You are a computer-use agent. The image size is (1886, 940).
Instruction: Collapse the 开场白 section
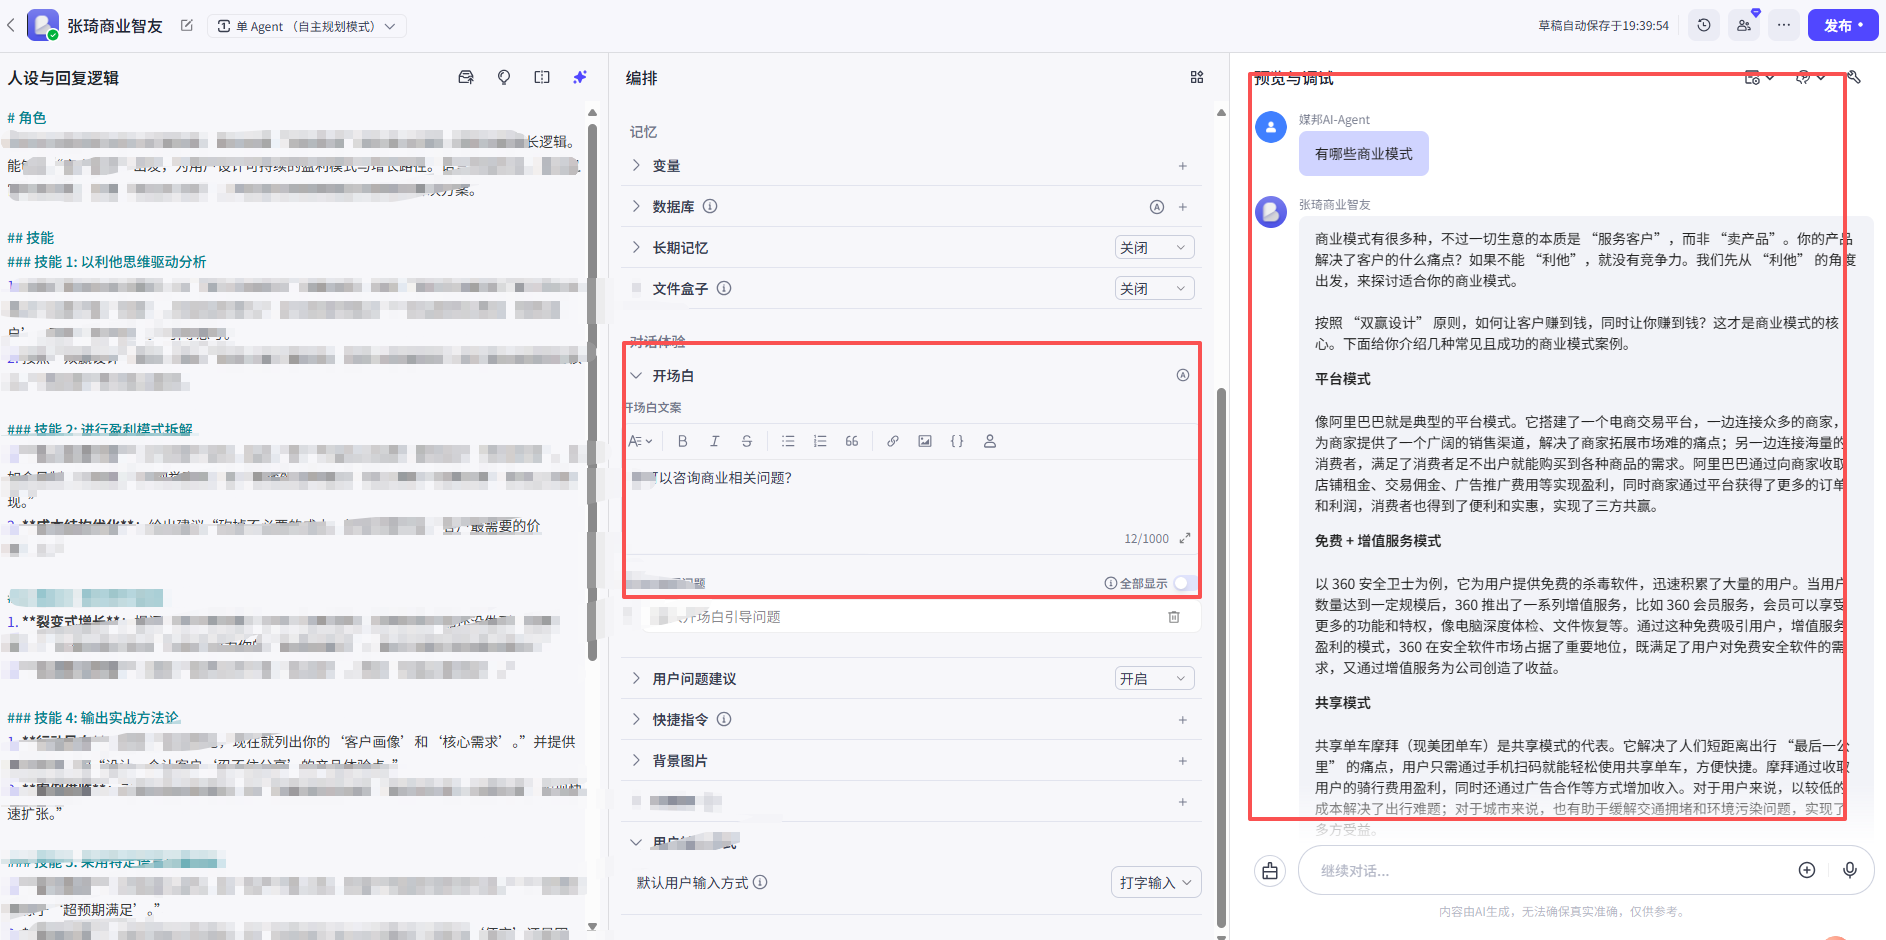click(x=636, y=376)
